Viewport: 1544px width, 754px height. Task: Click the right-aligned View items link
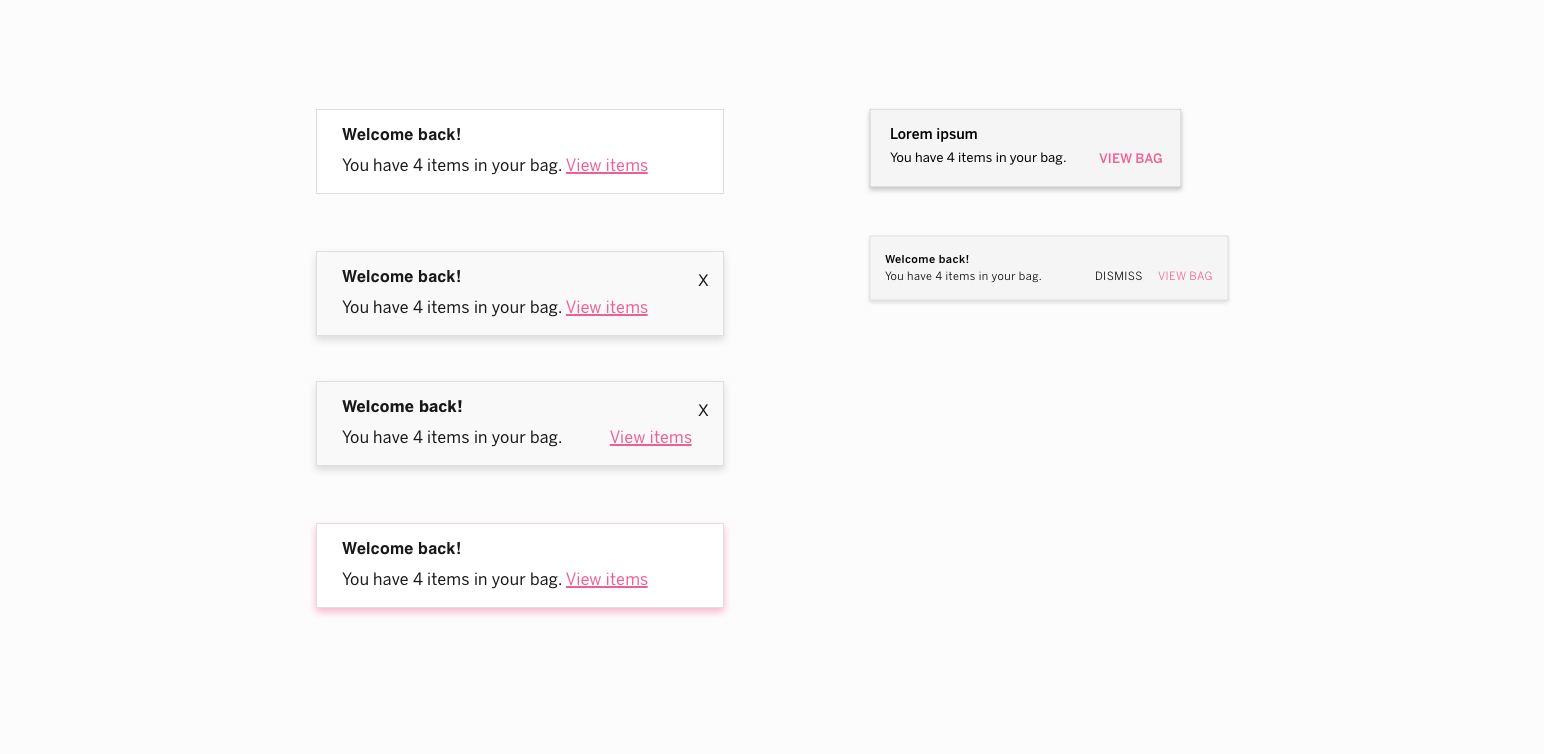tap(651, 437)
